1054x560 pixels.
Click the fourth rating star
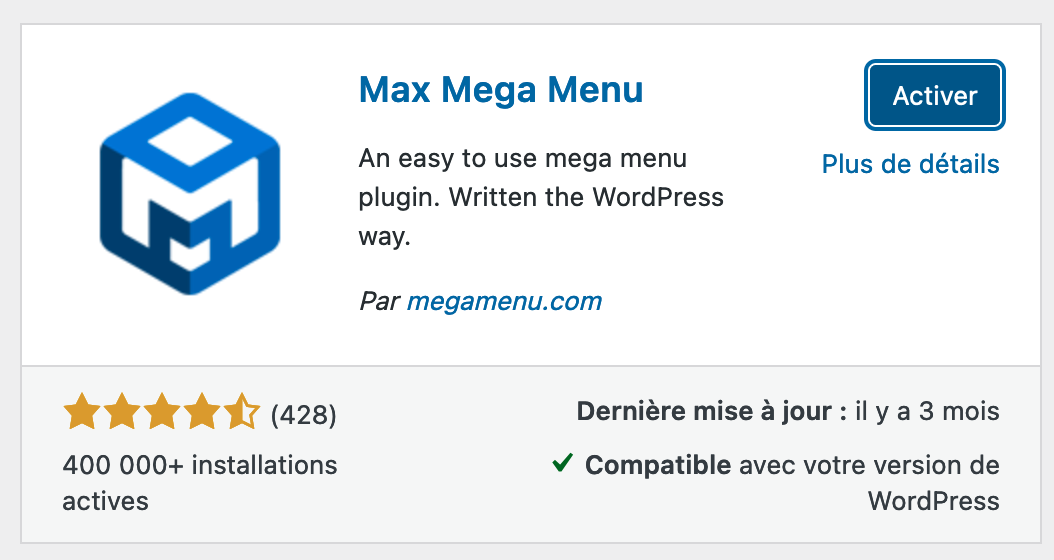(202, 412)
